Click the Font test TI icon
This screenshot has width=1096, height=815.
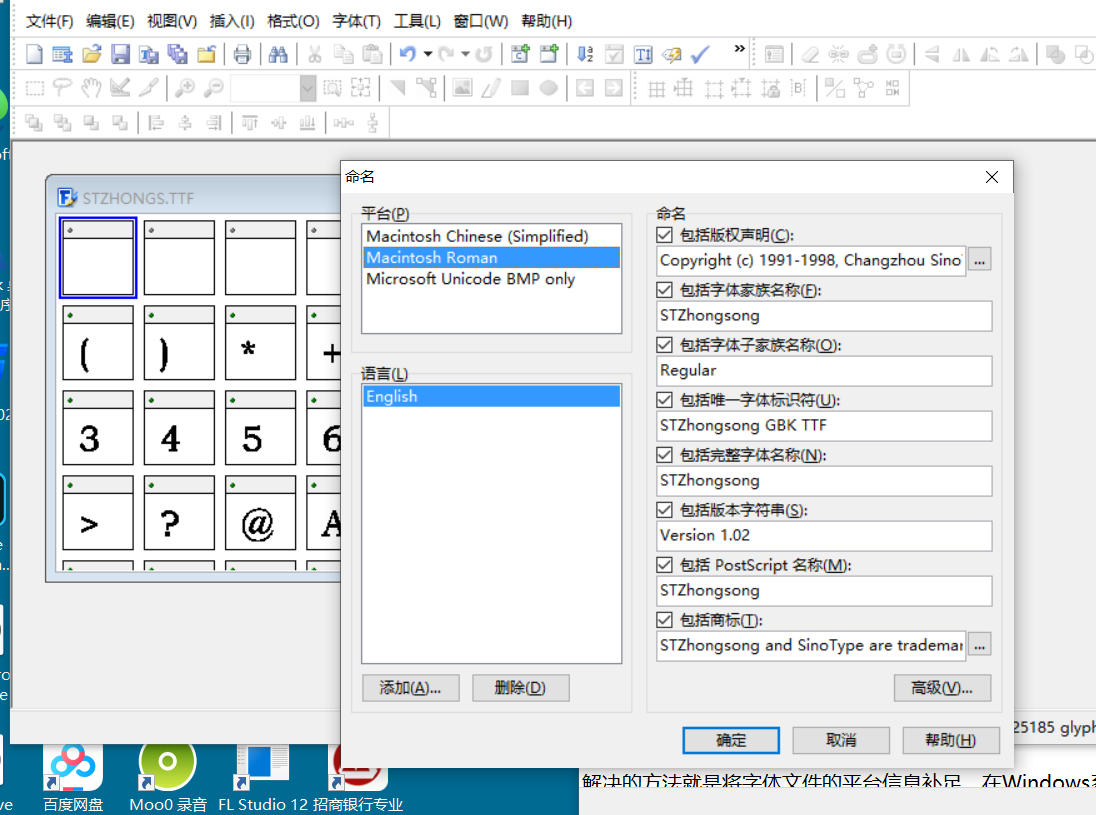point(643,55)
